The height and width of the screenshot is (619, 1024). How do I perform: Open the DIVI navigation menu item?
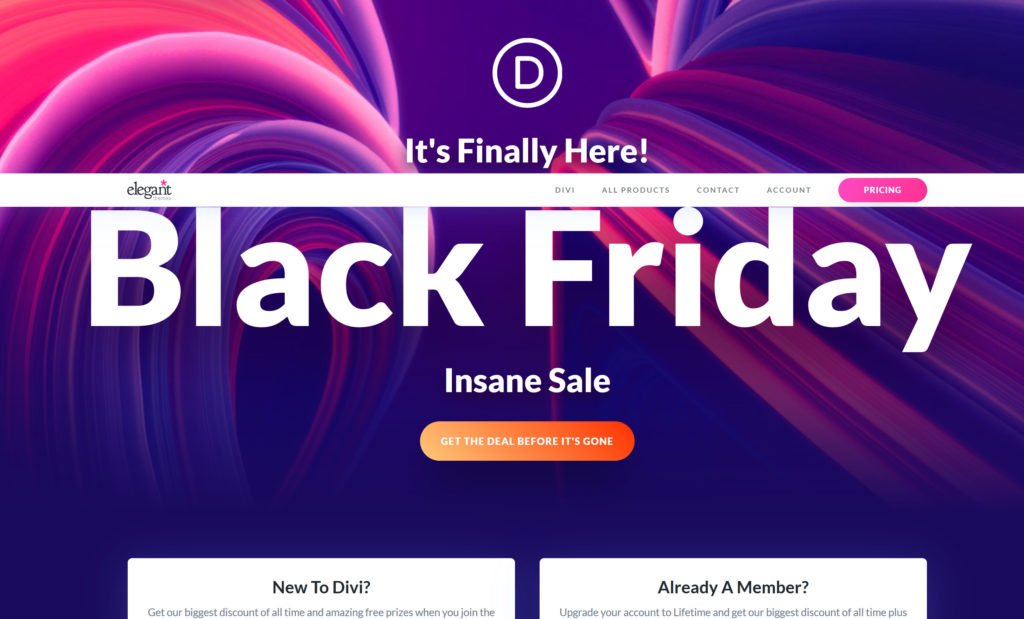[x=565, y=189]
